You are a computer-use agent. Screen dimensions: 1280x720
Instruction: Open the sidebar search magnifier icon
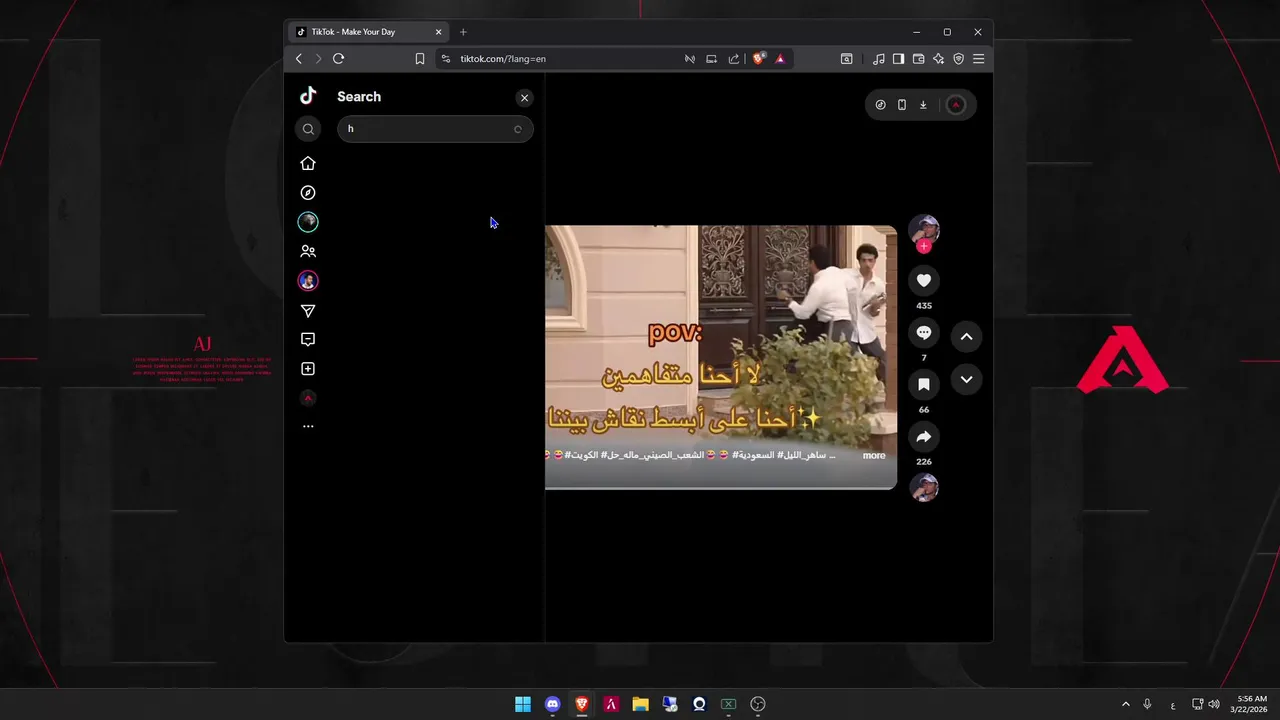pos(308,129)
